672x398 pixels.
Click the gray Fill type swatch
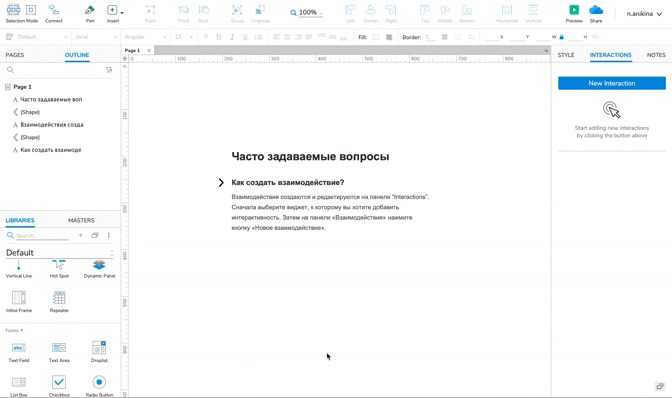pyautogui.click(x=389, y=37)
